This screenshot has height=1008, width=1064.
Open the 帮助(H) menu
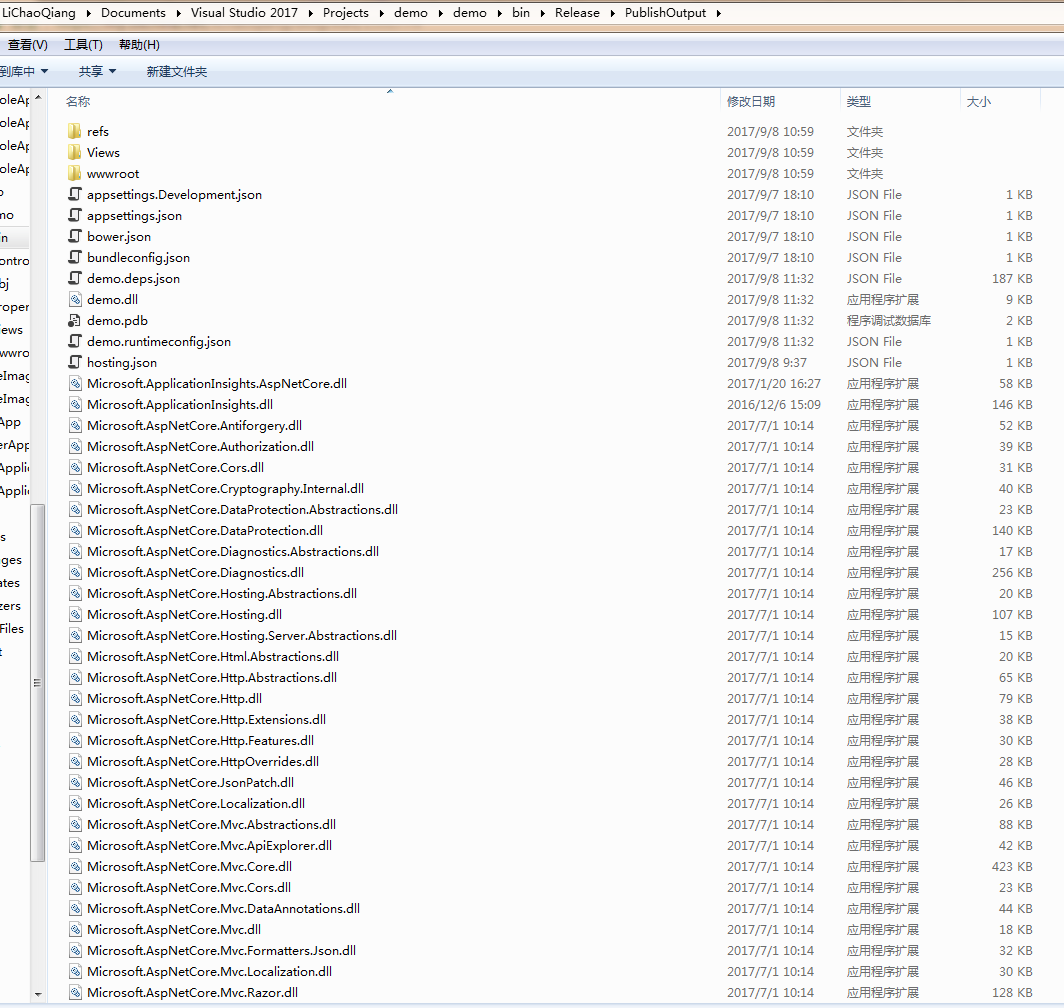[139, 45]
